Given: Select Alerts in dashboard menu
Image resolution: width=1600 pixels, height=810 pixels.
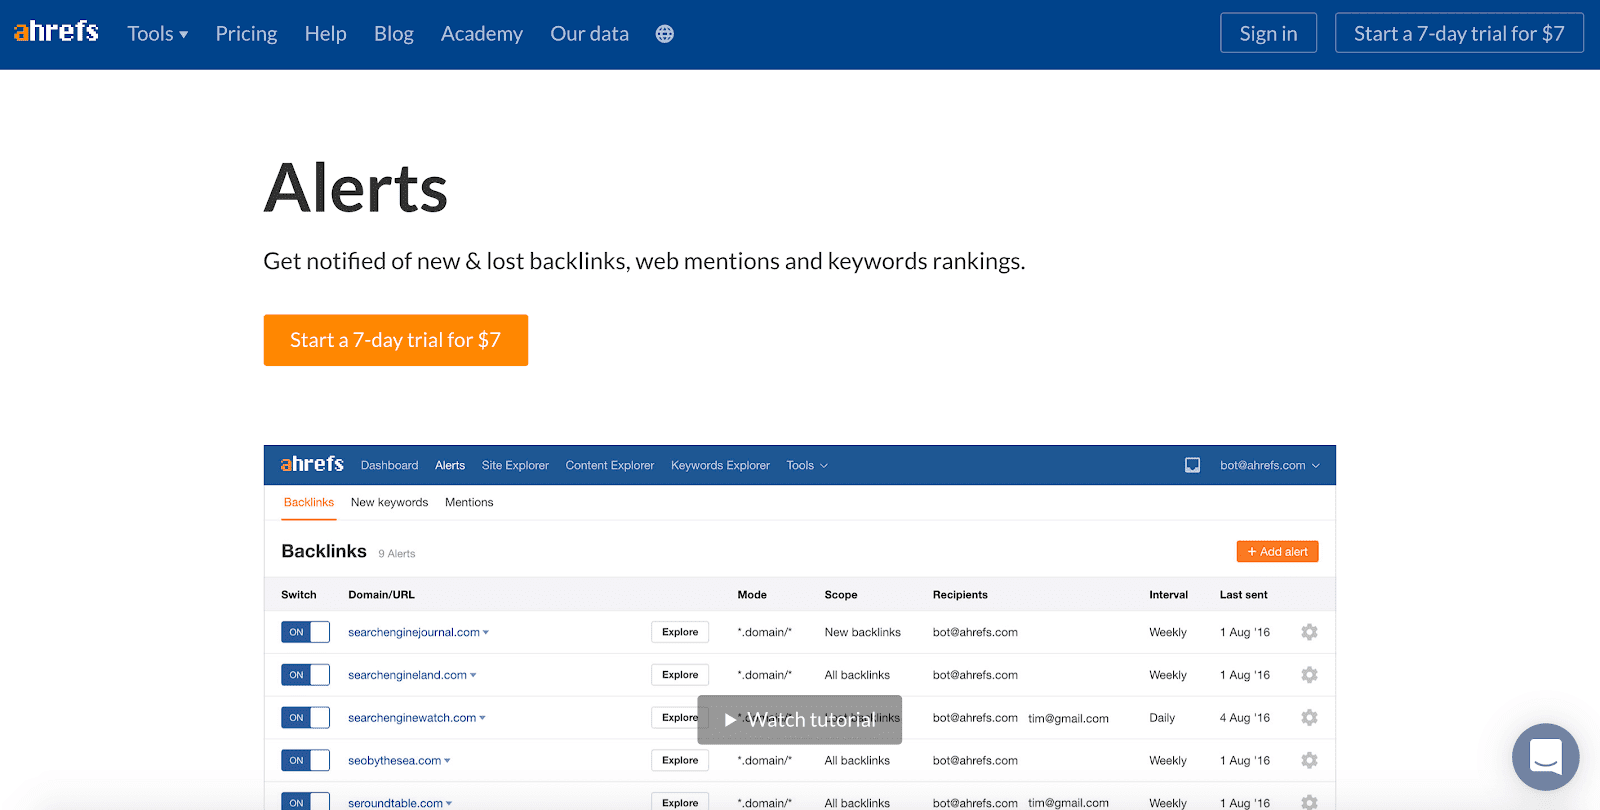Looking at the screenshot, I should click(x=450, y=465).
